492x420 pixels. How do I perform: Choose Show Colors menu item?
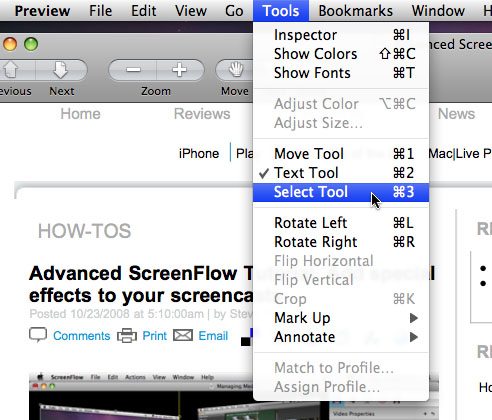click(x=341, y=54)
